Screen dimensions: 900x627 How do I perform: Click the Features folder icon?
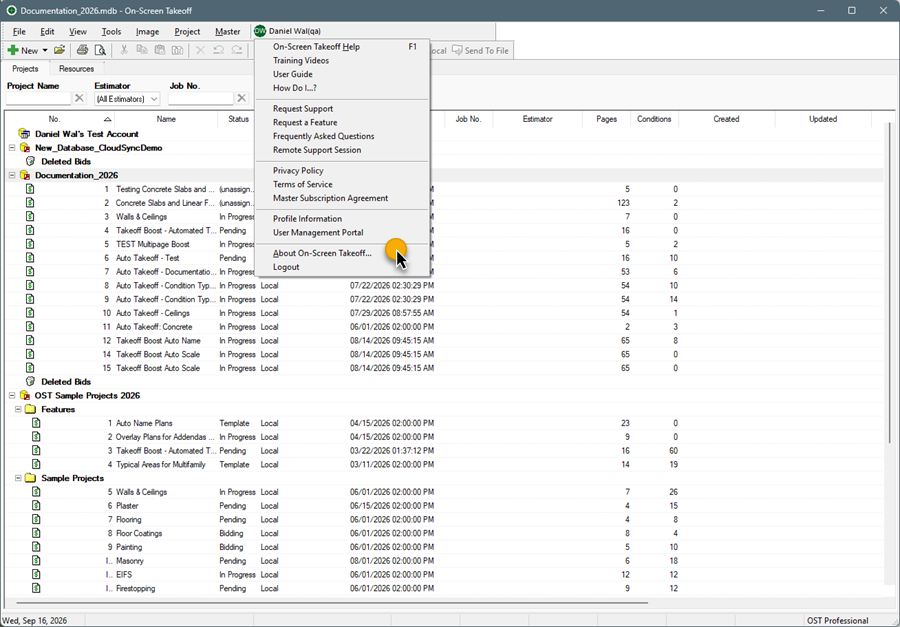coord(30,409)
